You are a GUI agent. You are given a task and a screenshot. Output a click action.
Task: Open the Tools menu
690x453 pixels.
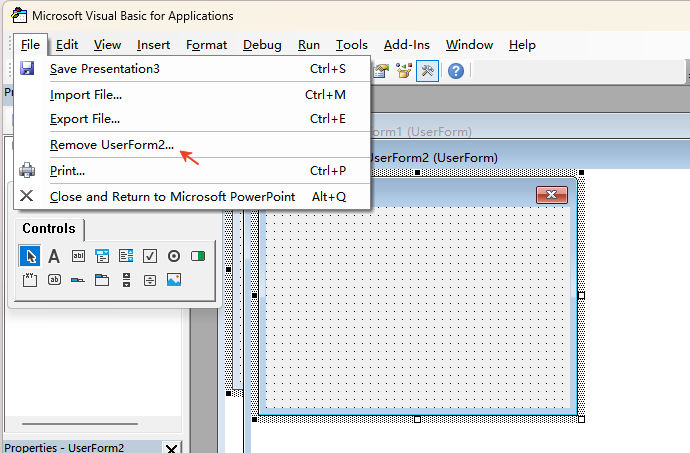[352, 45]
